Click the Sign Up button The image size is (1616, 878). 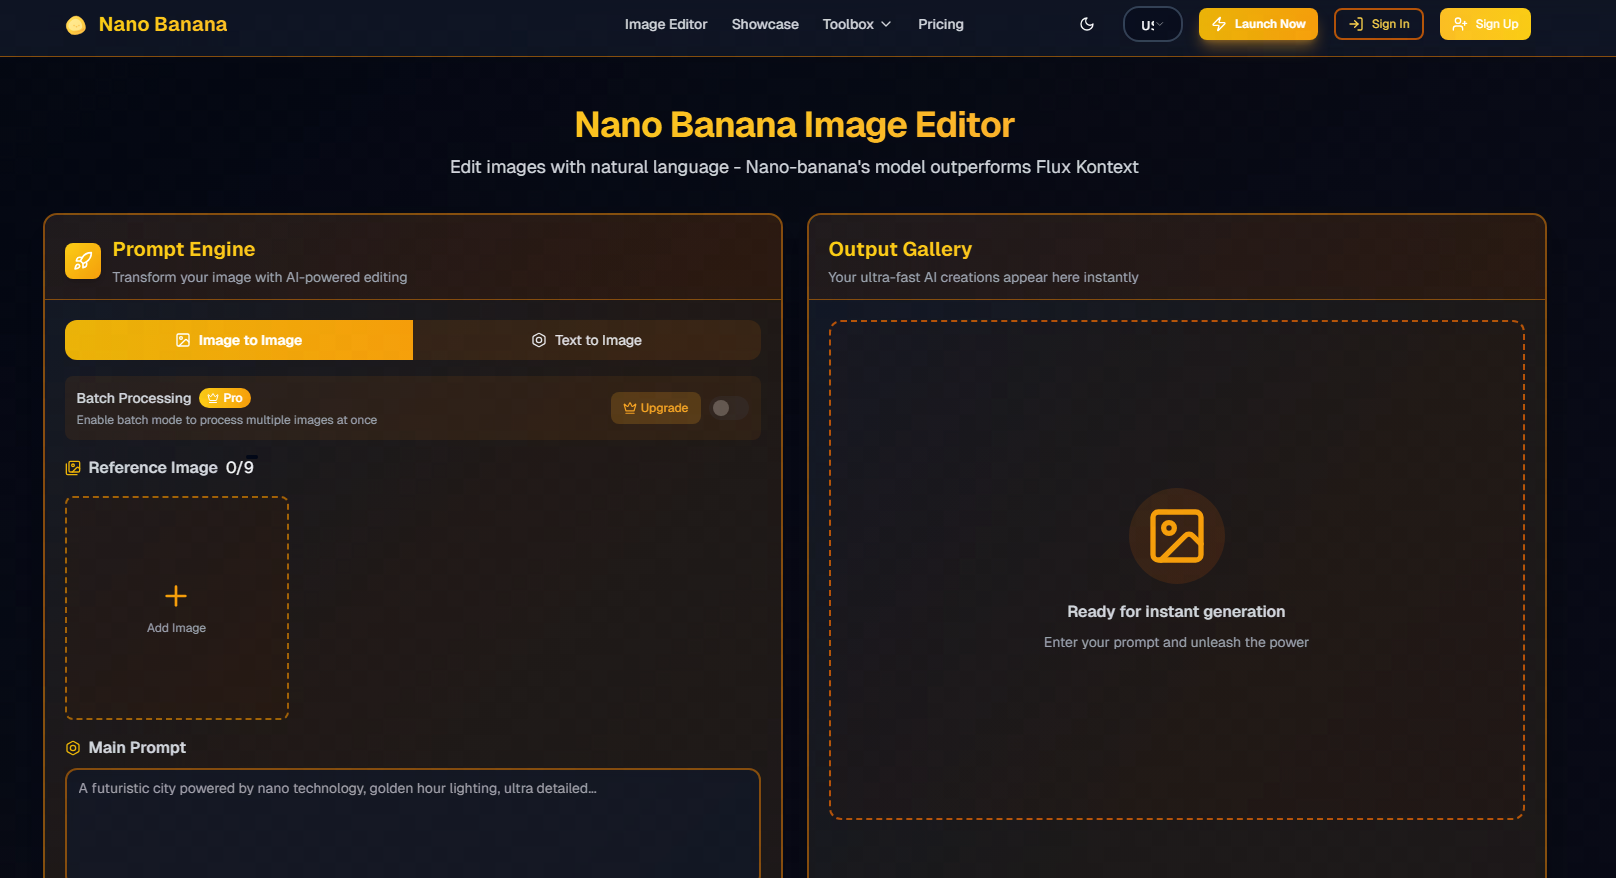point(1485,24)
